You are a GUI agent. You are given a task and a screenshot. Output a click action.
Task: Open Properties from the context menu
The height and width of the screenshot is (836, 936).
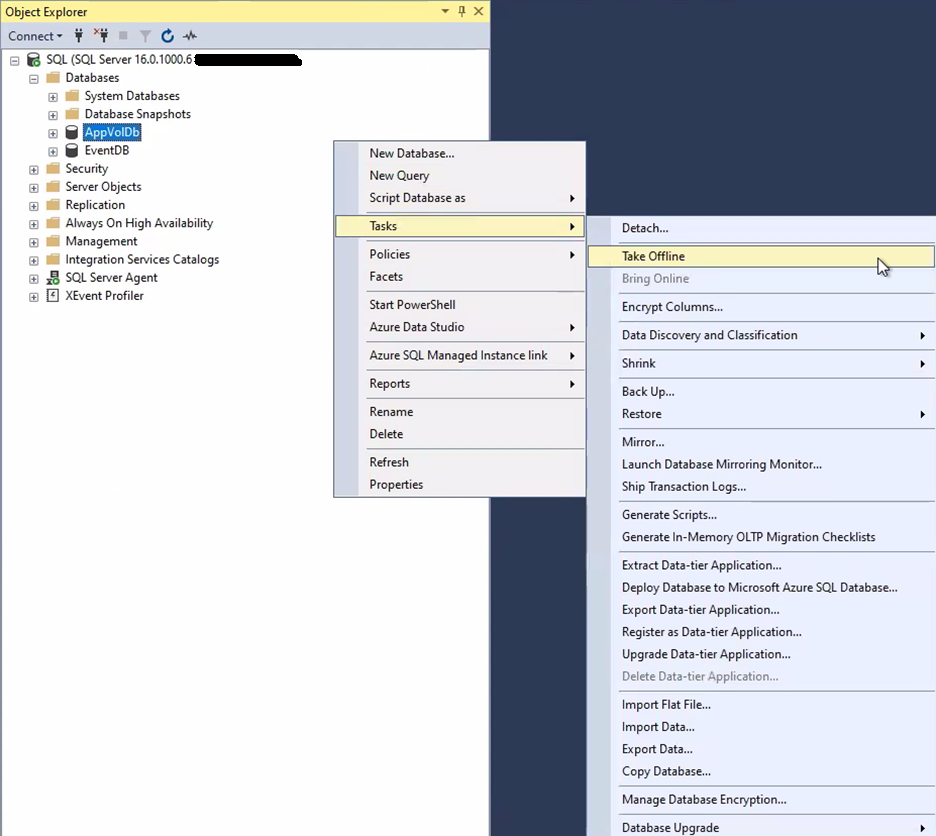click(396, 485)
